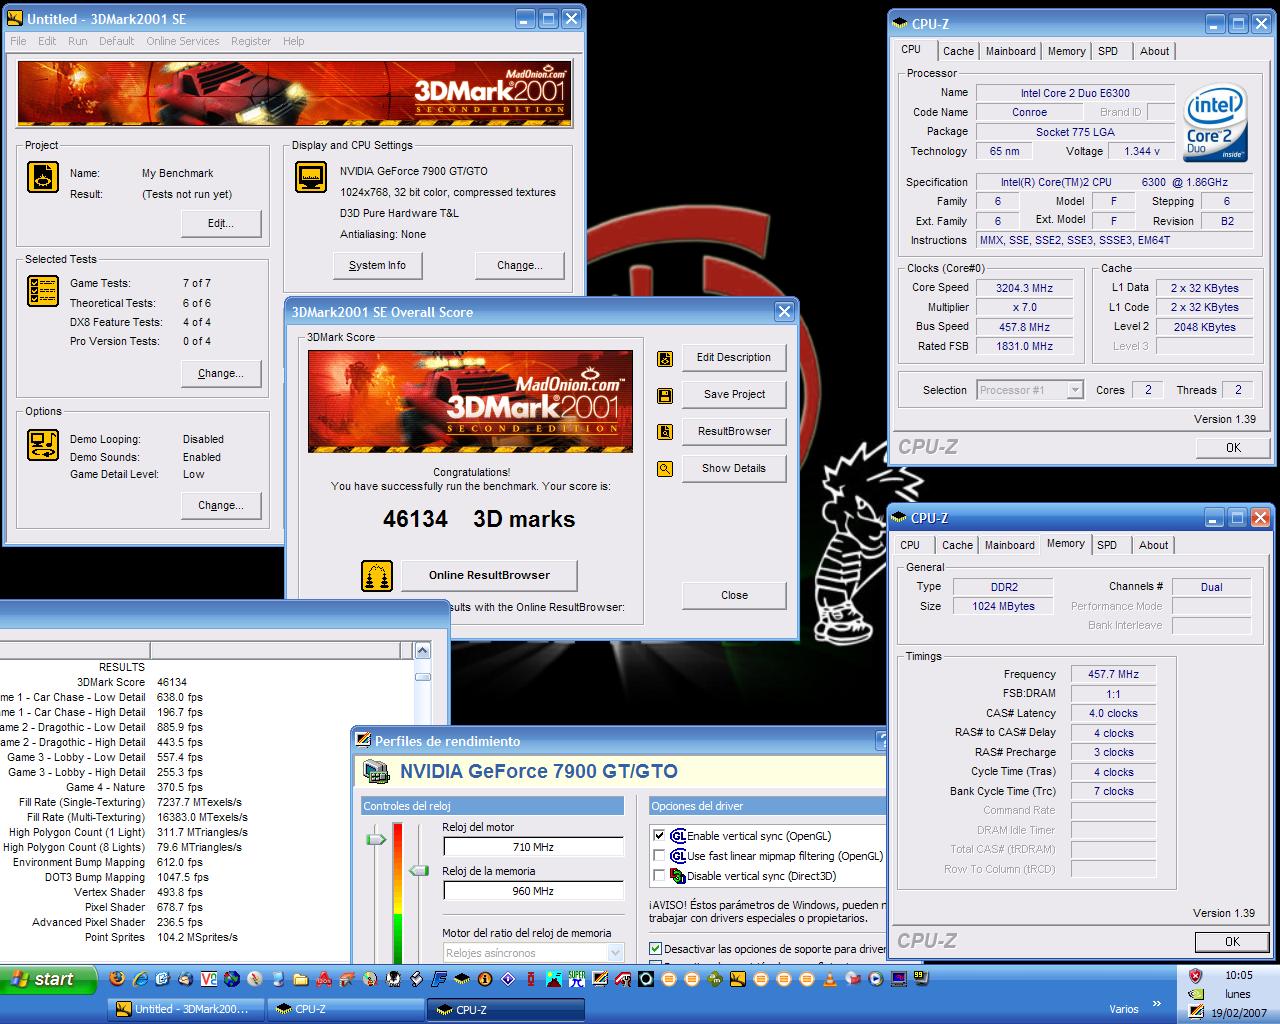
Task: Launch the orange info icon in quick launch
Action: point(485,979)
